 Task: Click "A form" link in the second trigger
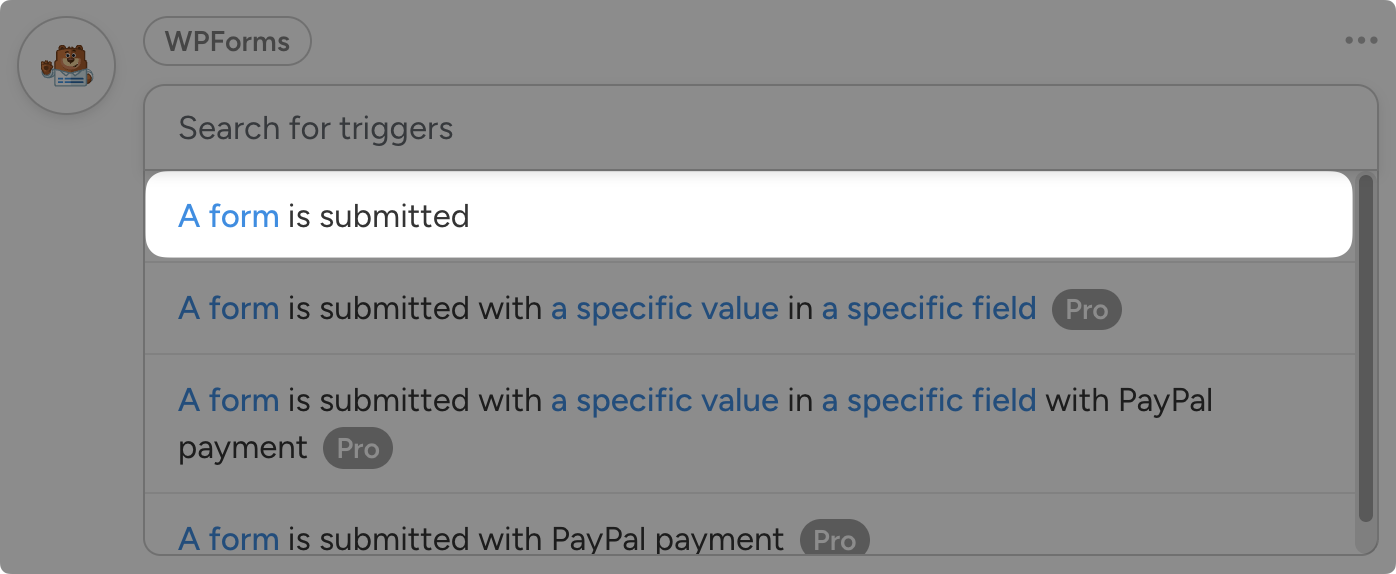coord(228,309)
